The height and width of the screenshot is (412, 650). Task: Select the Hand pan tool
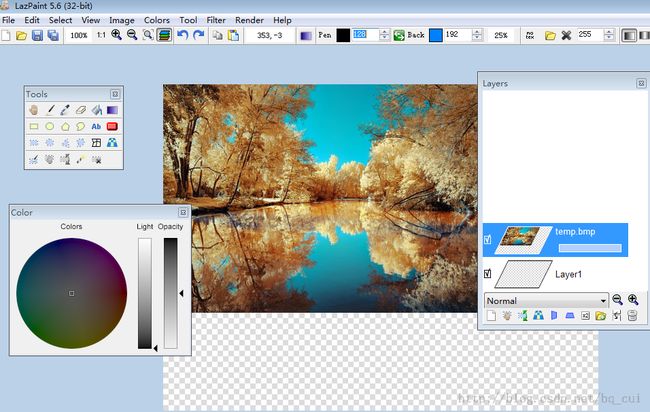[x=33, y=110]
